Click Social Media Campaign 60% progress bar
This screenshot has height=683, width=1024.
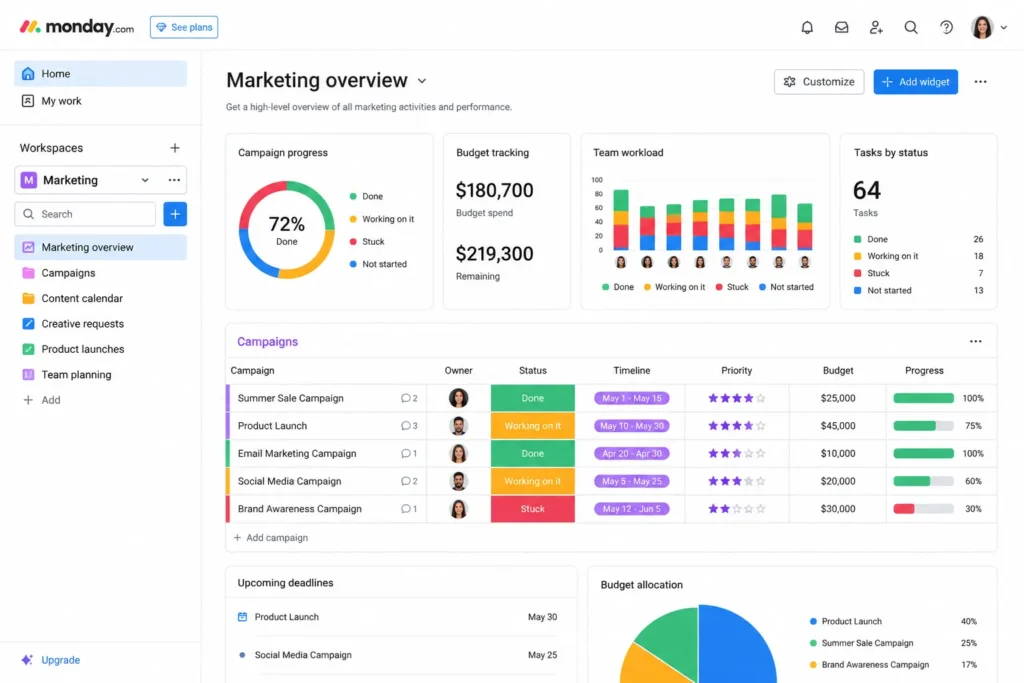click(x=923, y=481)
